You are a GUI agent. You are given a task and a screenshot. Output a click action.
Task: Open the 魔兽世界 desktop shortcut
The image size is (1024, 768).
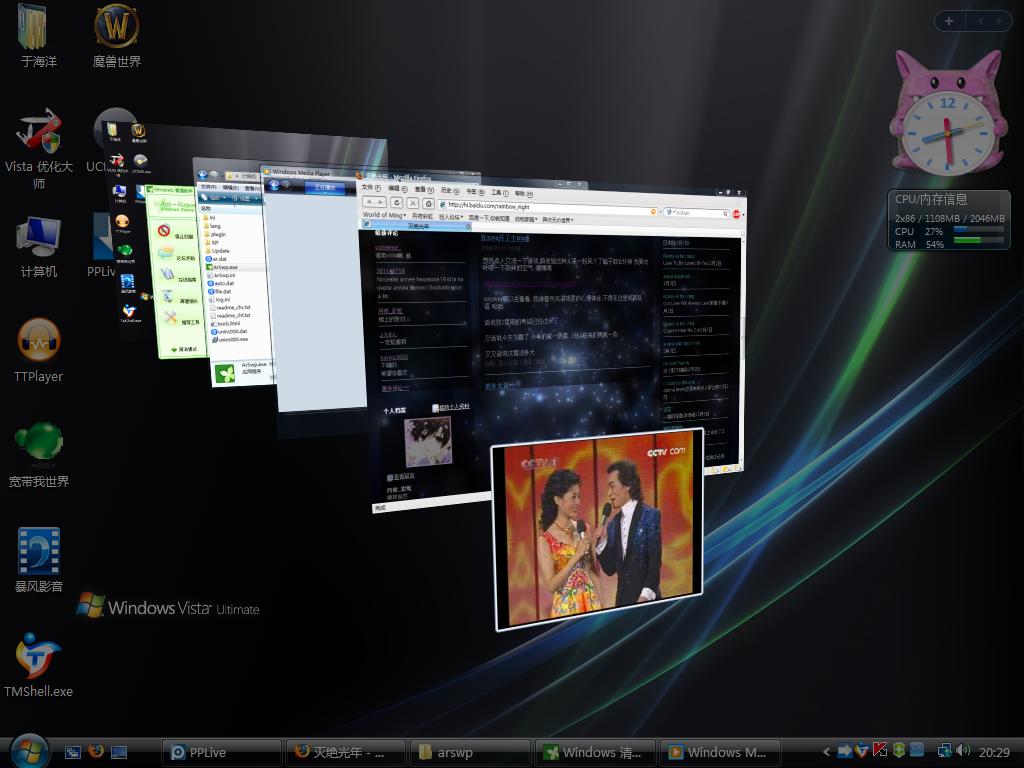[117, 28]
